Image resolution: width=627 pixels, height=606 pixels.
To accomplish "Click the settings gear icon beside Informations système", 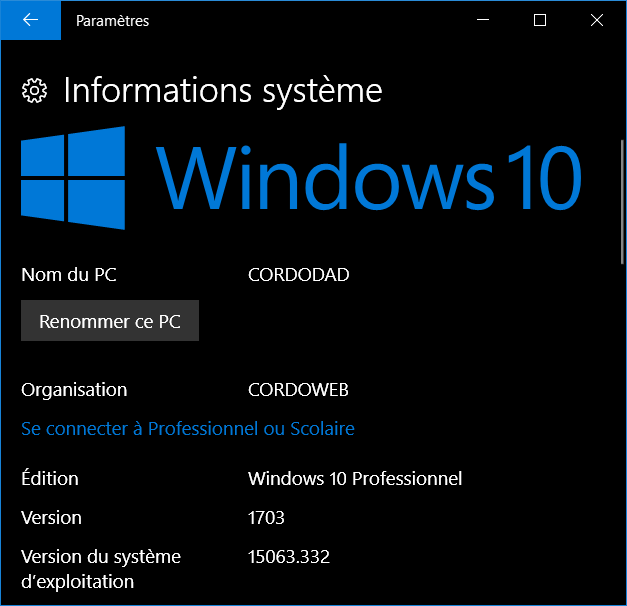I will pos(34,91).
